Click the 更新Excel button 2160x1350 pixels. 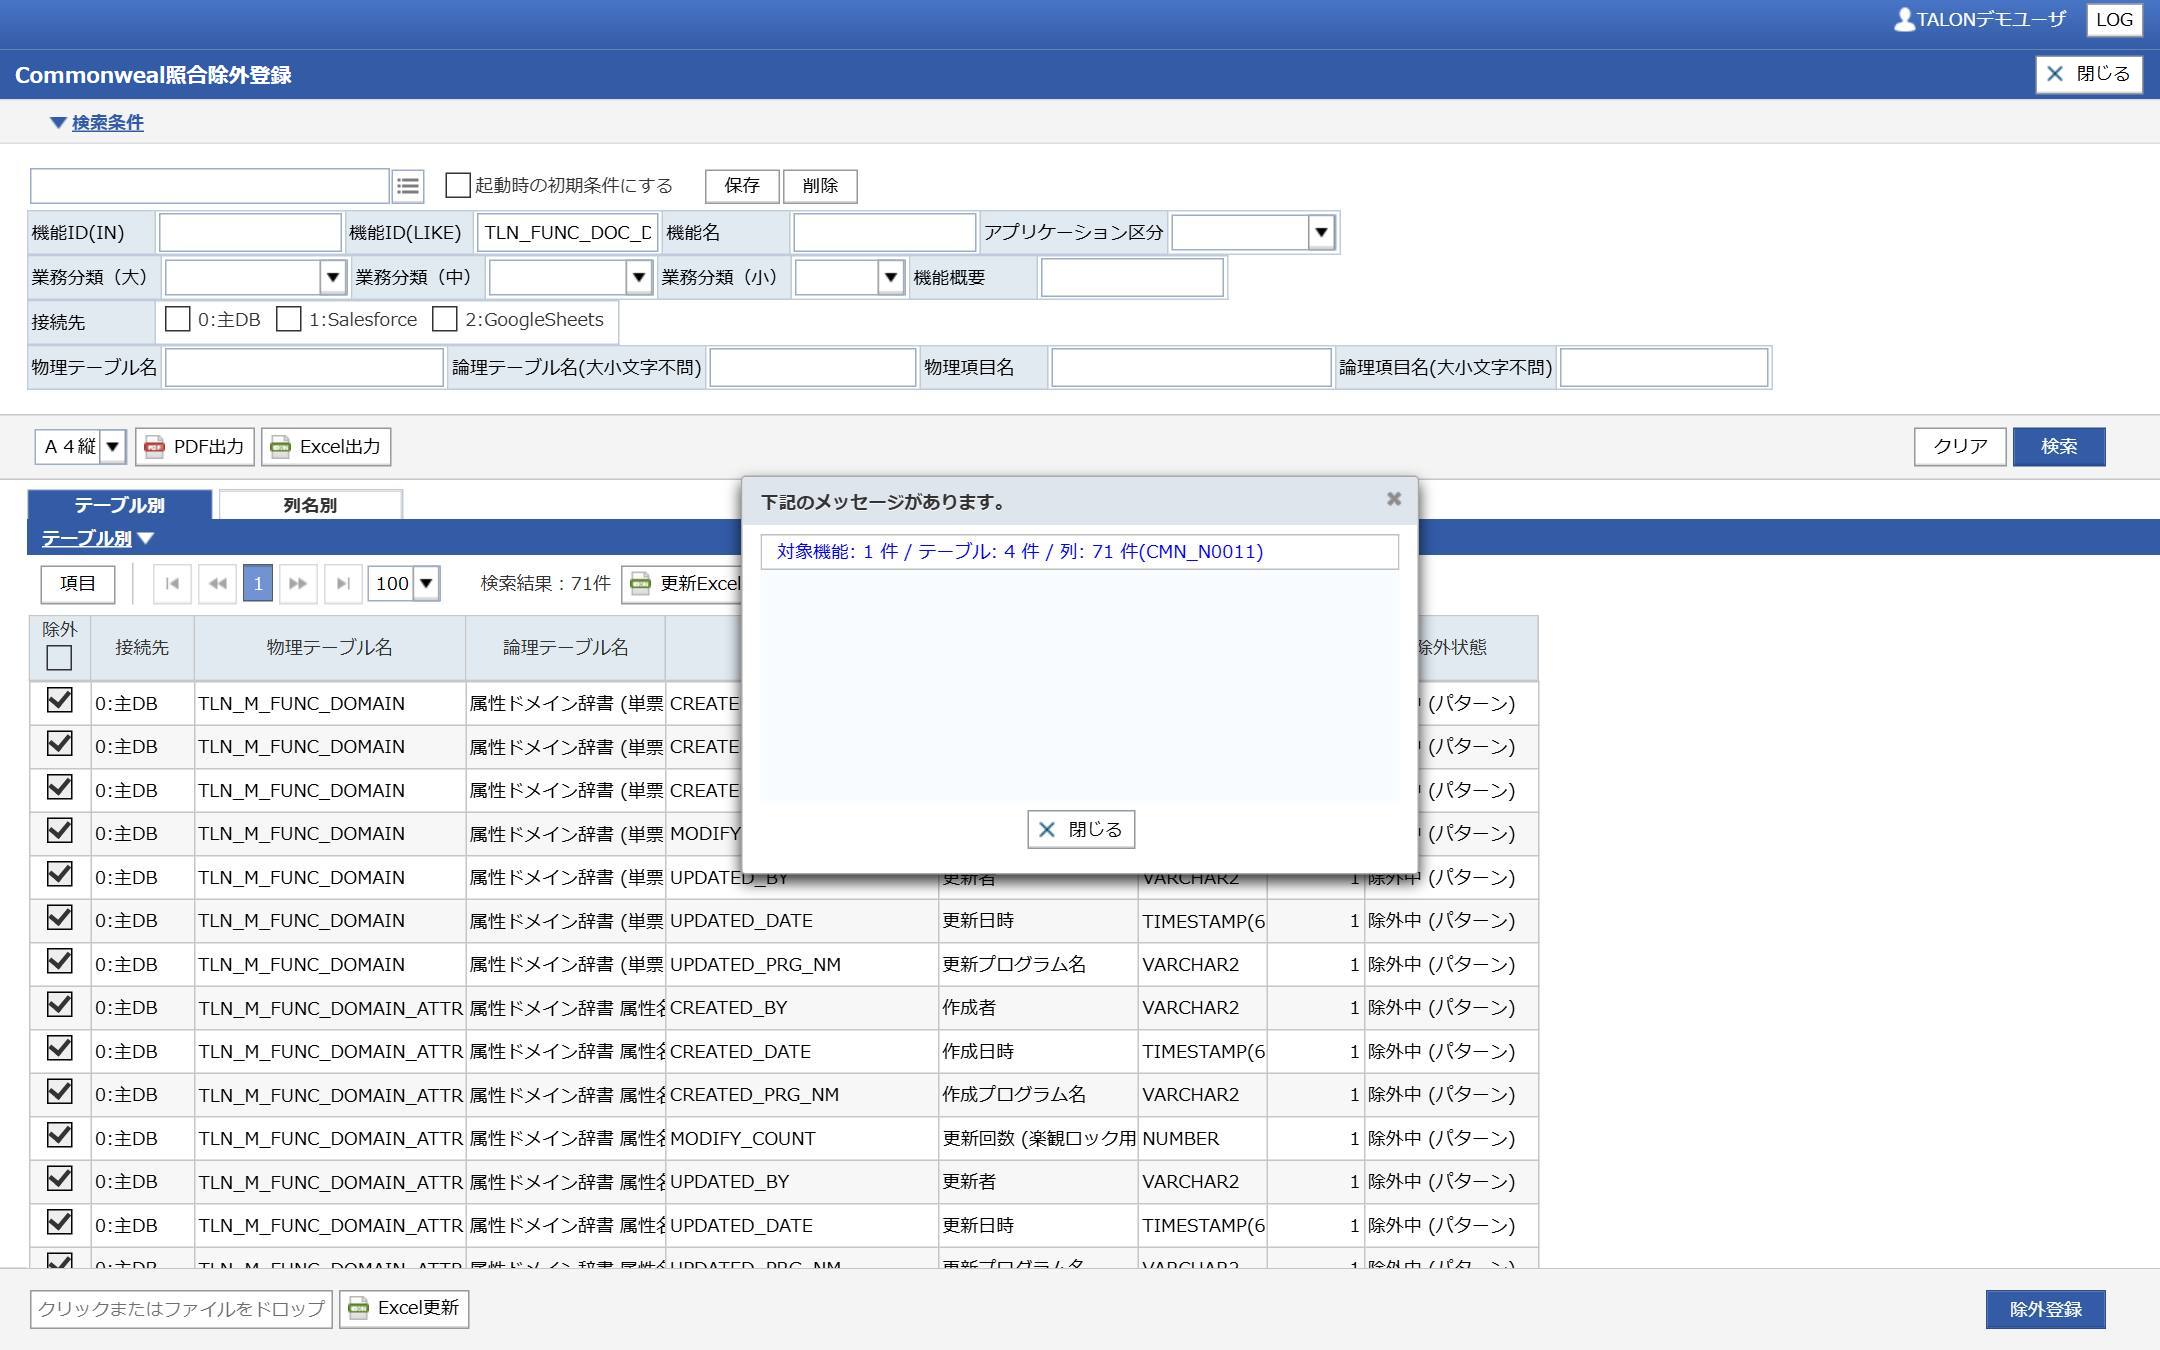click(x=683, y=584)
